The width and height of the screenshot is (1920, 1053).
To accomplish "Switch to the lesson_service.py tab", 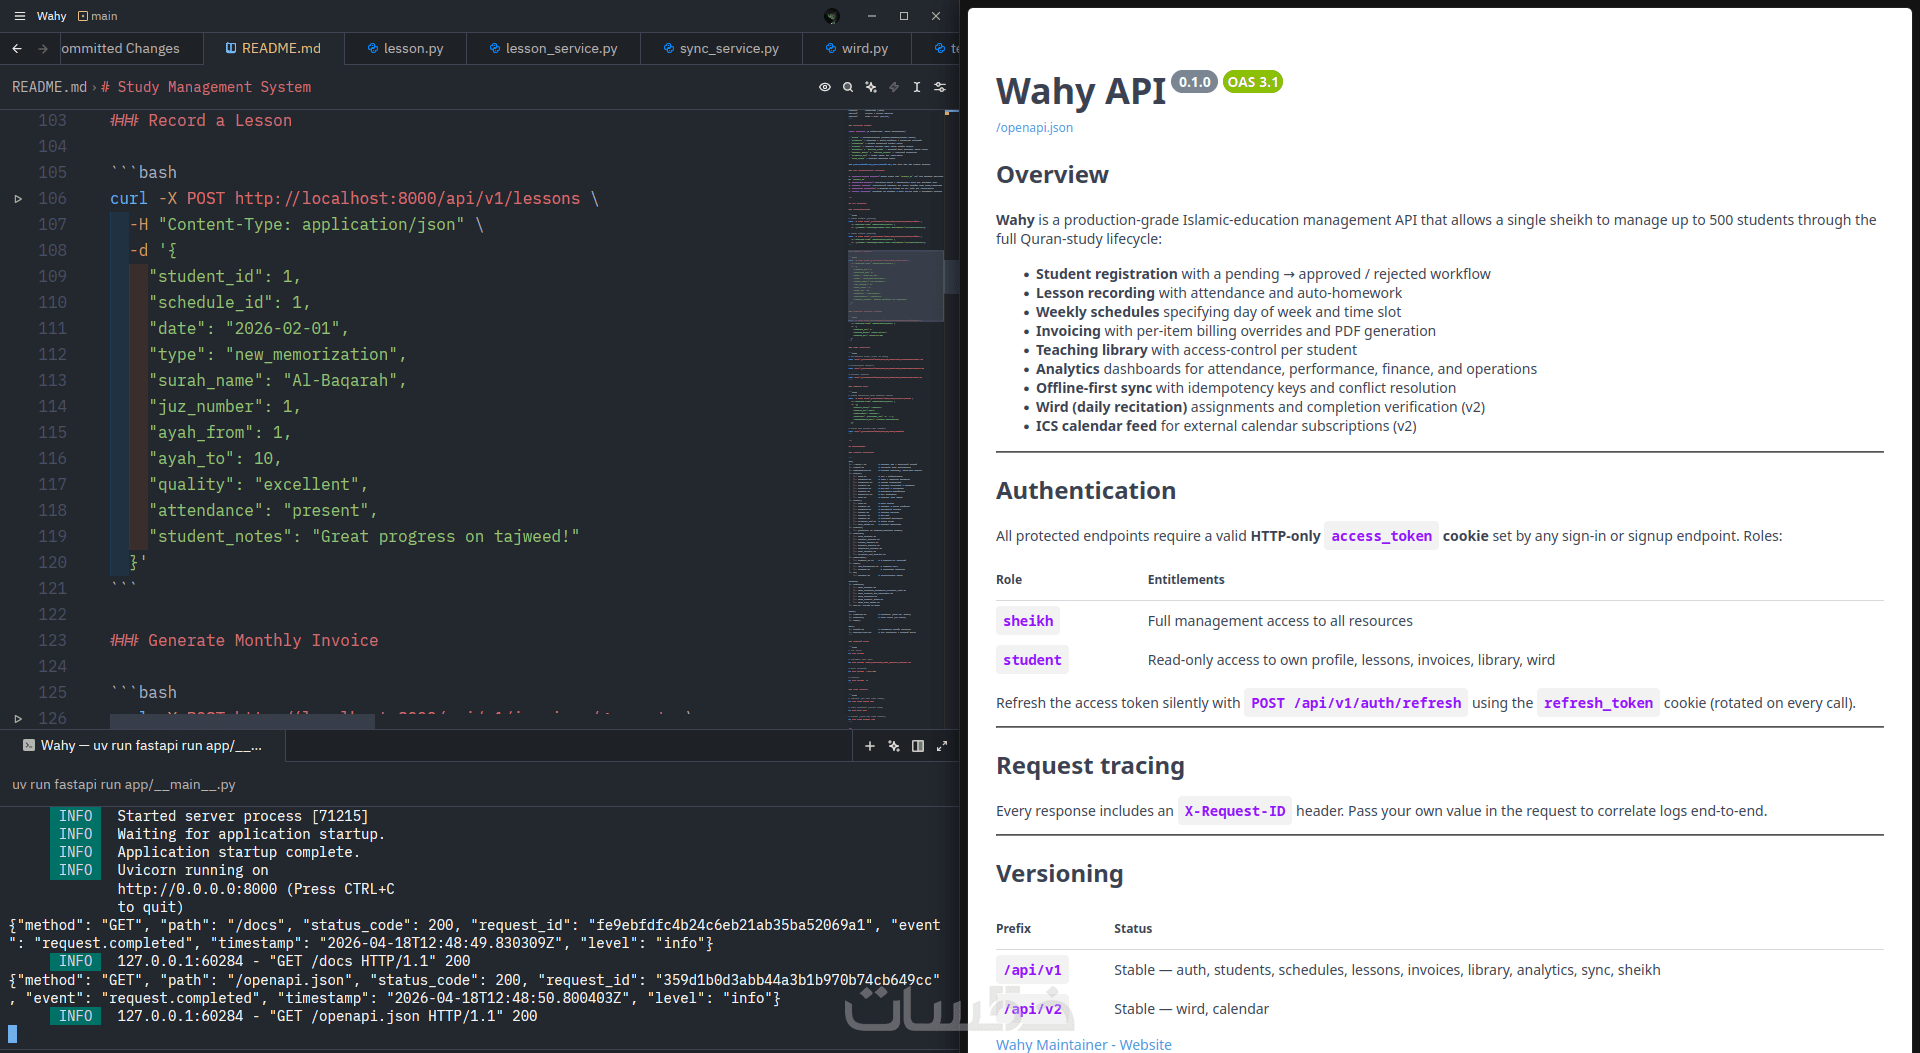I will click(x=554, y=48).
